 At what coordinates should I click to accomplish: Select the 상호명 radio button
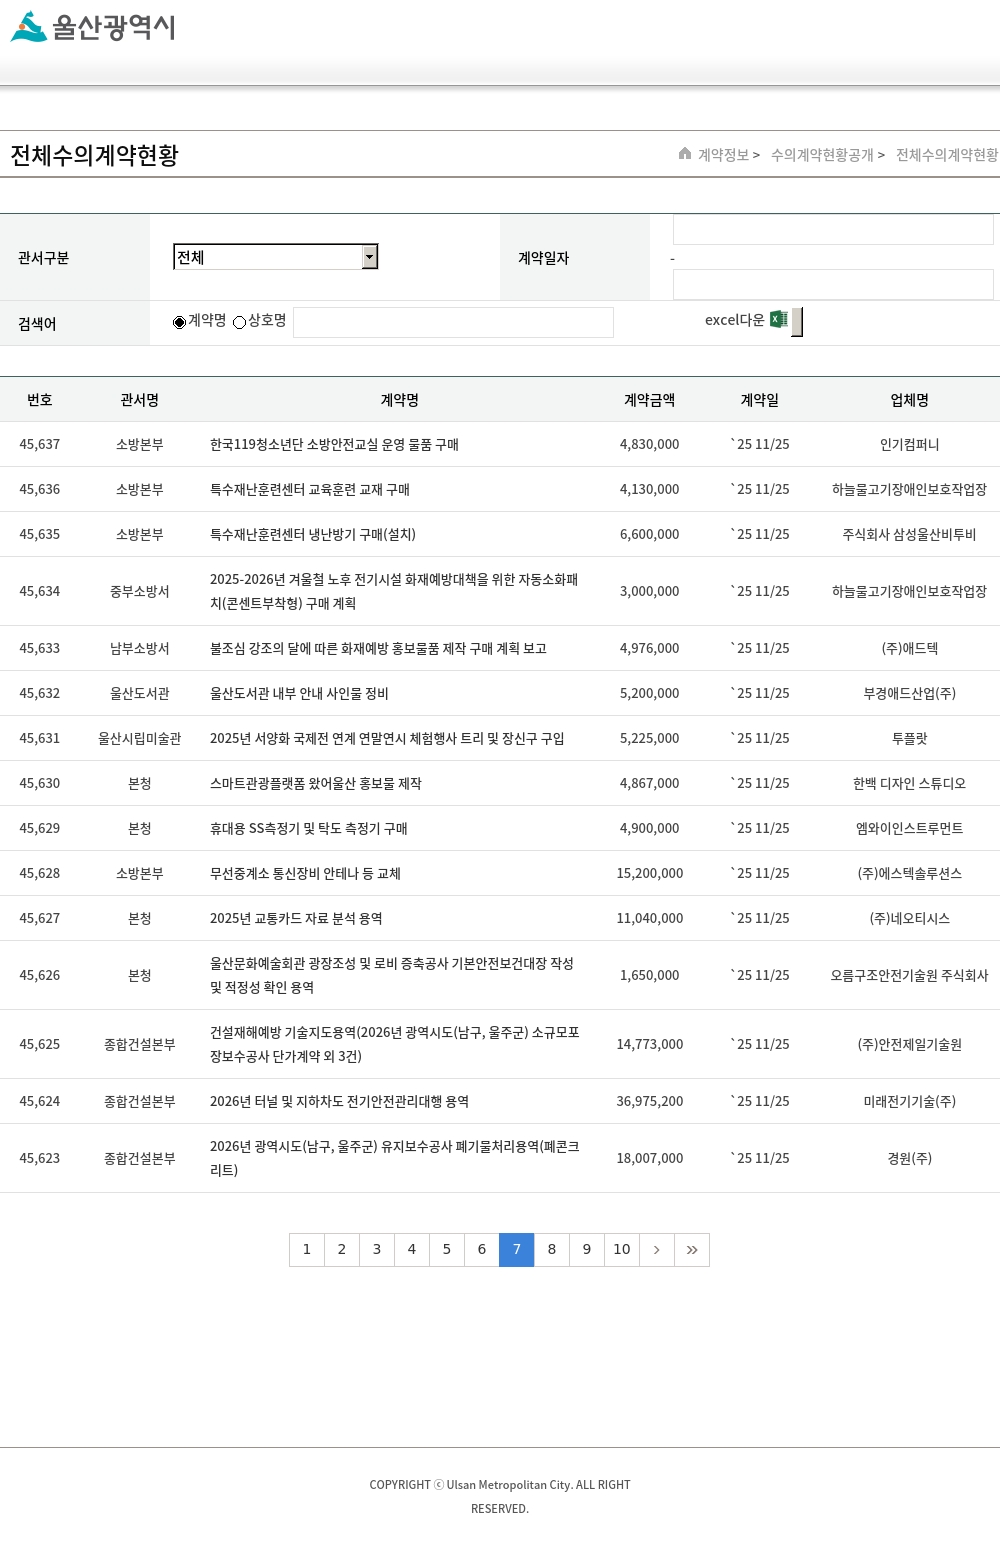[240, 322]
